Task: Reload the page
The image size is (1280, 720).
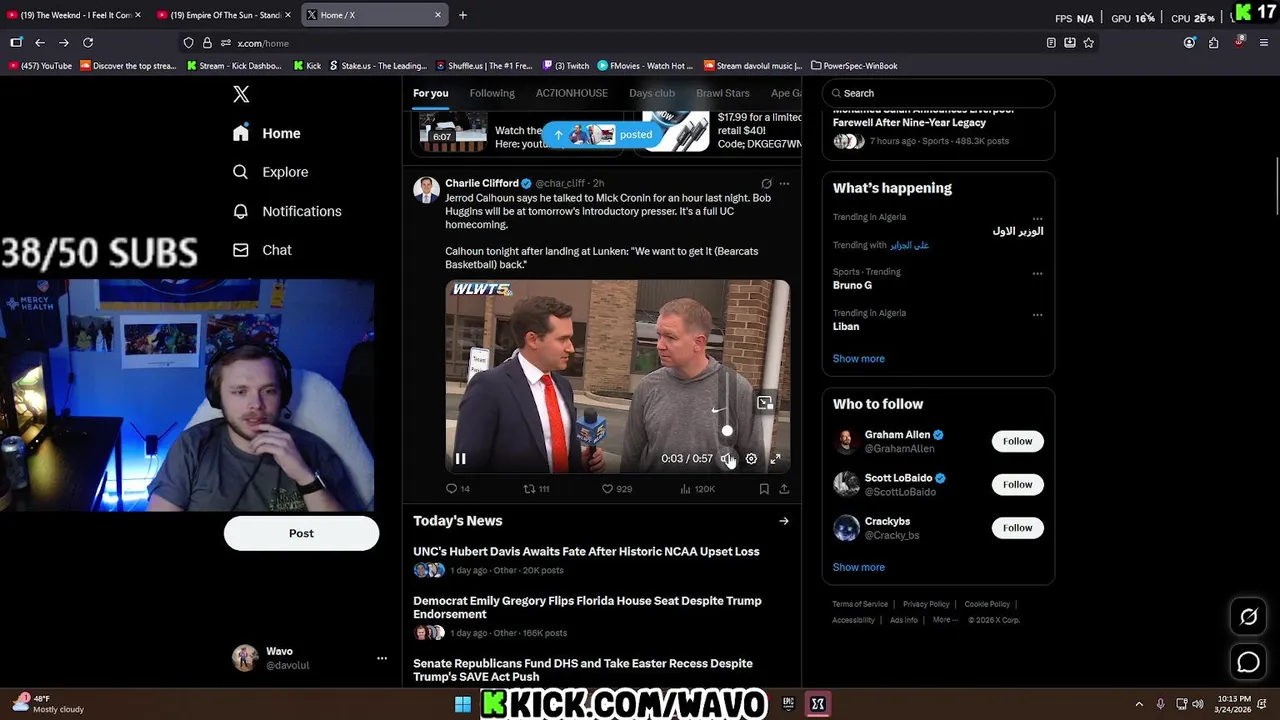Action: point(88,43)
